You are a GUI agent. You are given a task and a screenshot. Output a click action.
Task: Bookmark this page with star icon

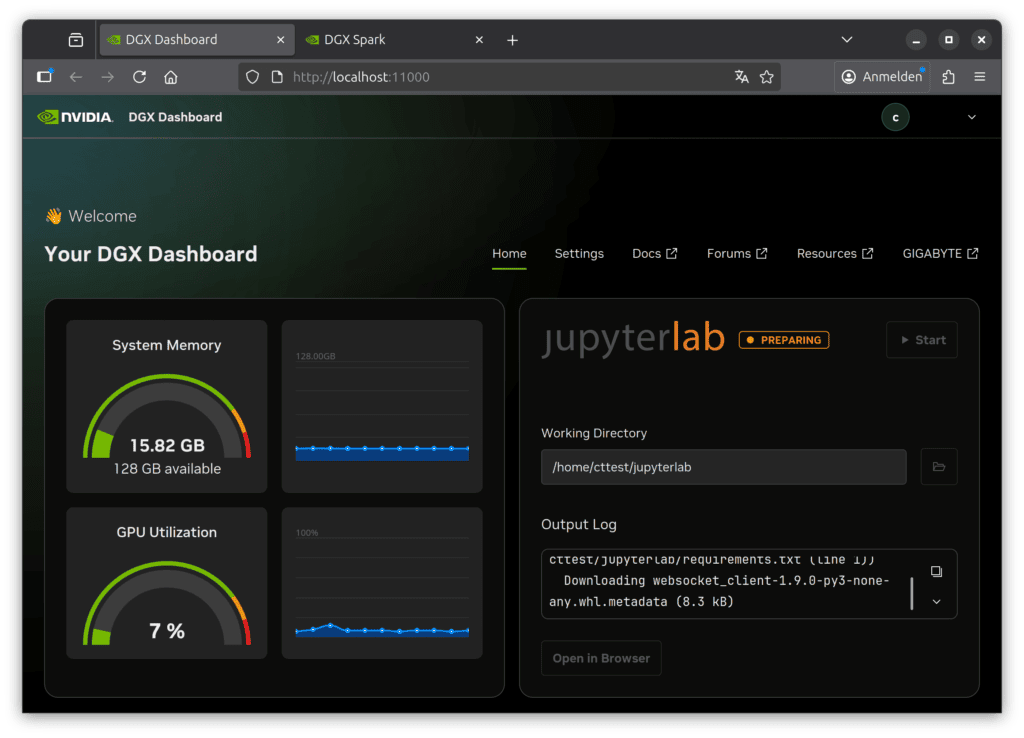[767, 77]
